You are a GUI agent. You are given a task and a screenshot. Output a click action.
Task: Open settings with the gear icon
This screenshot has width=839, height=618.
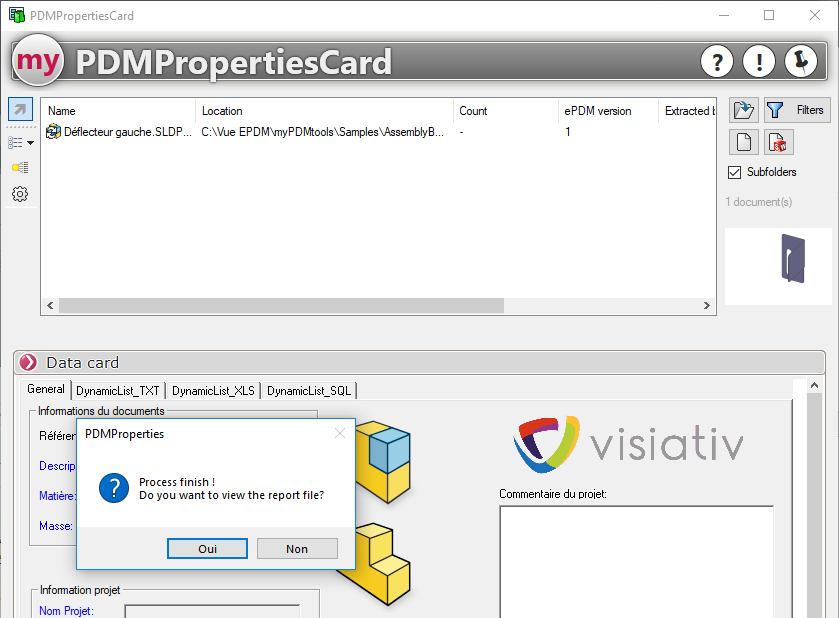[x=20, y=194]
